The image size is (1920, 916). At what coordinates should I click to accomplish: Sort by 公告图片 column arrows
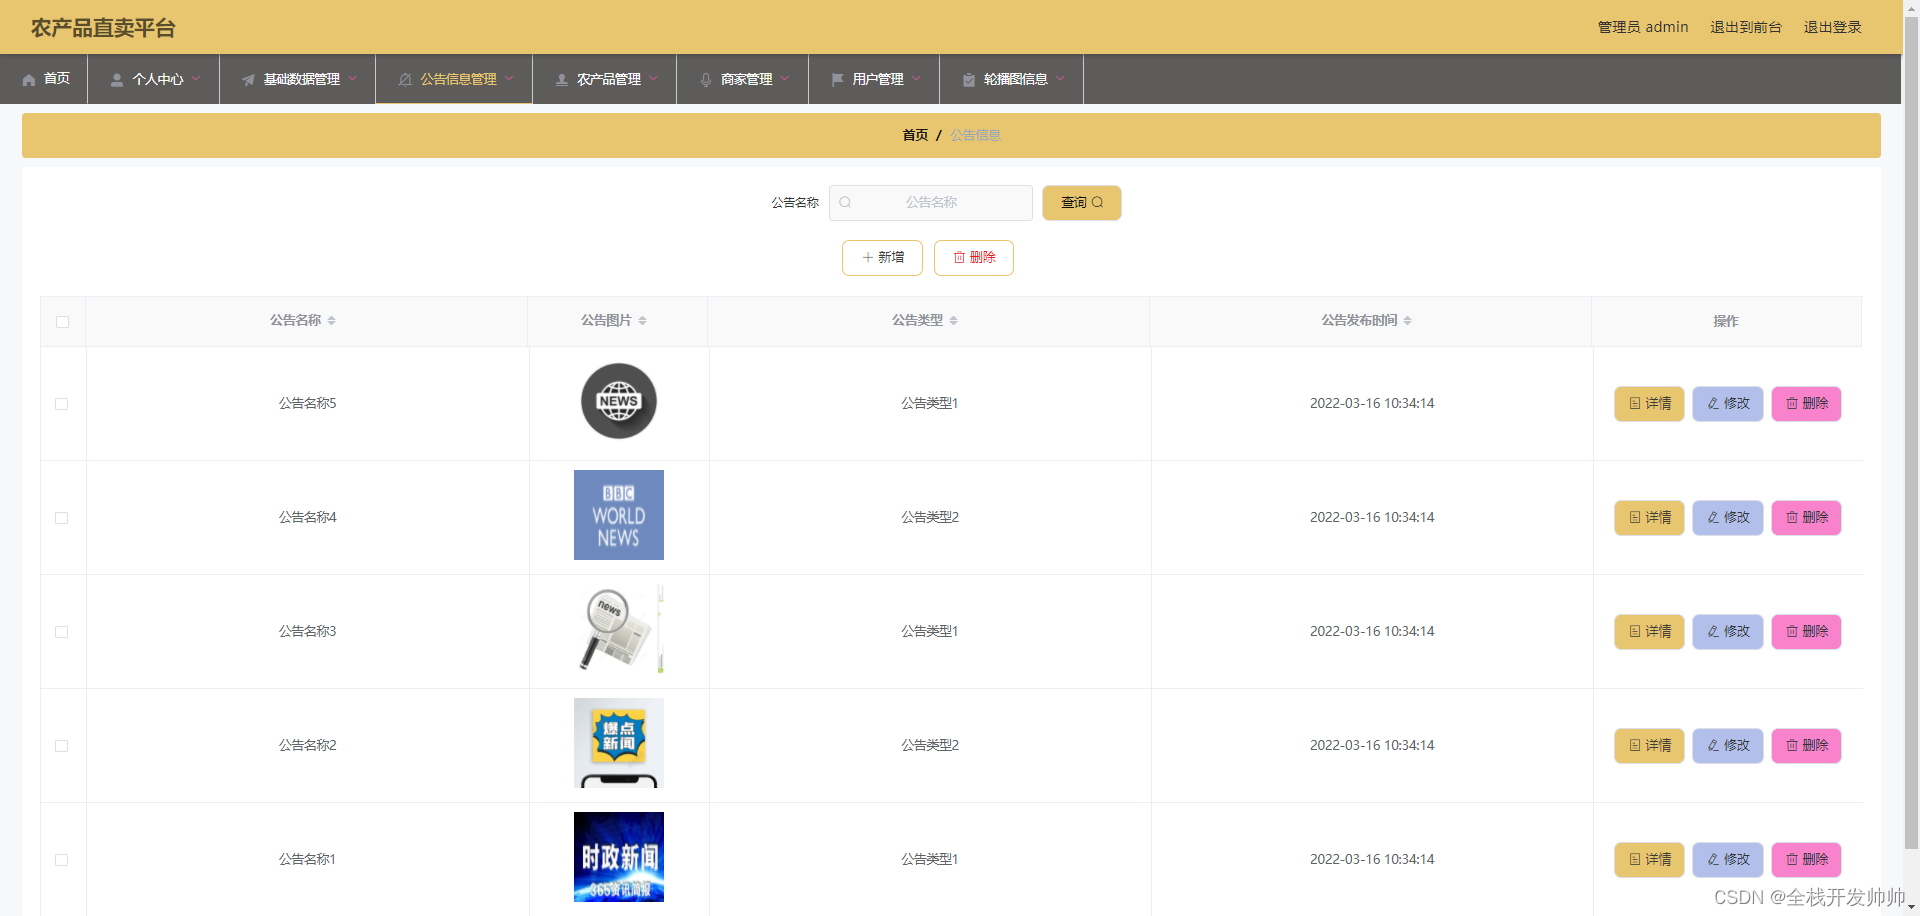(642, 321)
